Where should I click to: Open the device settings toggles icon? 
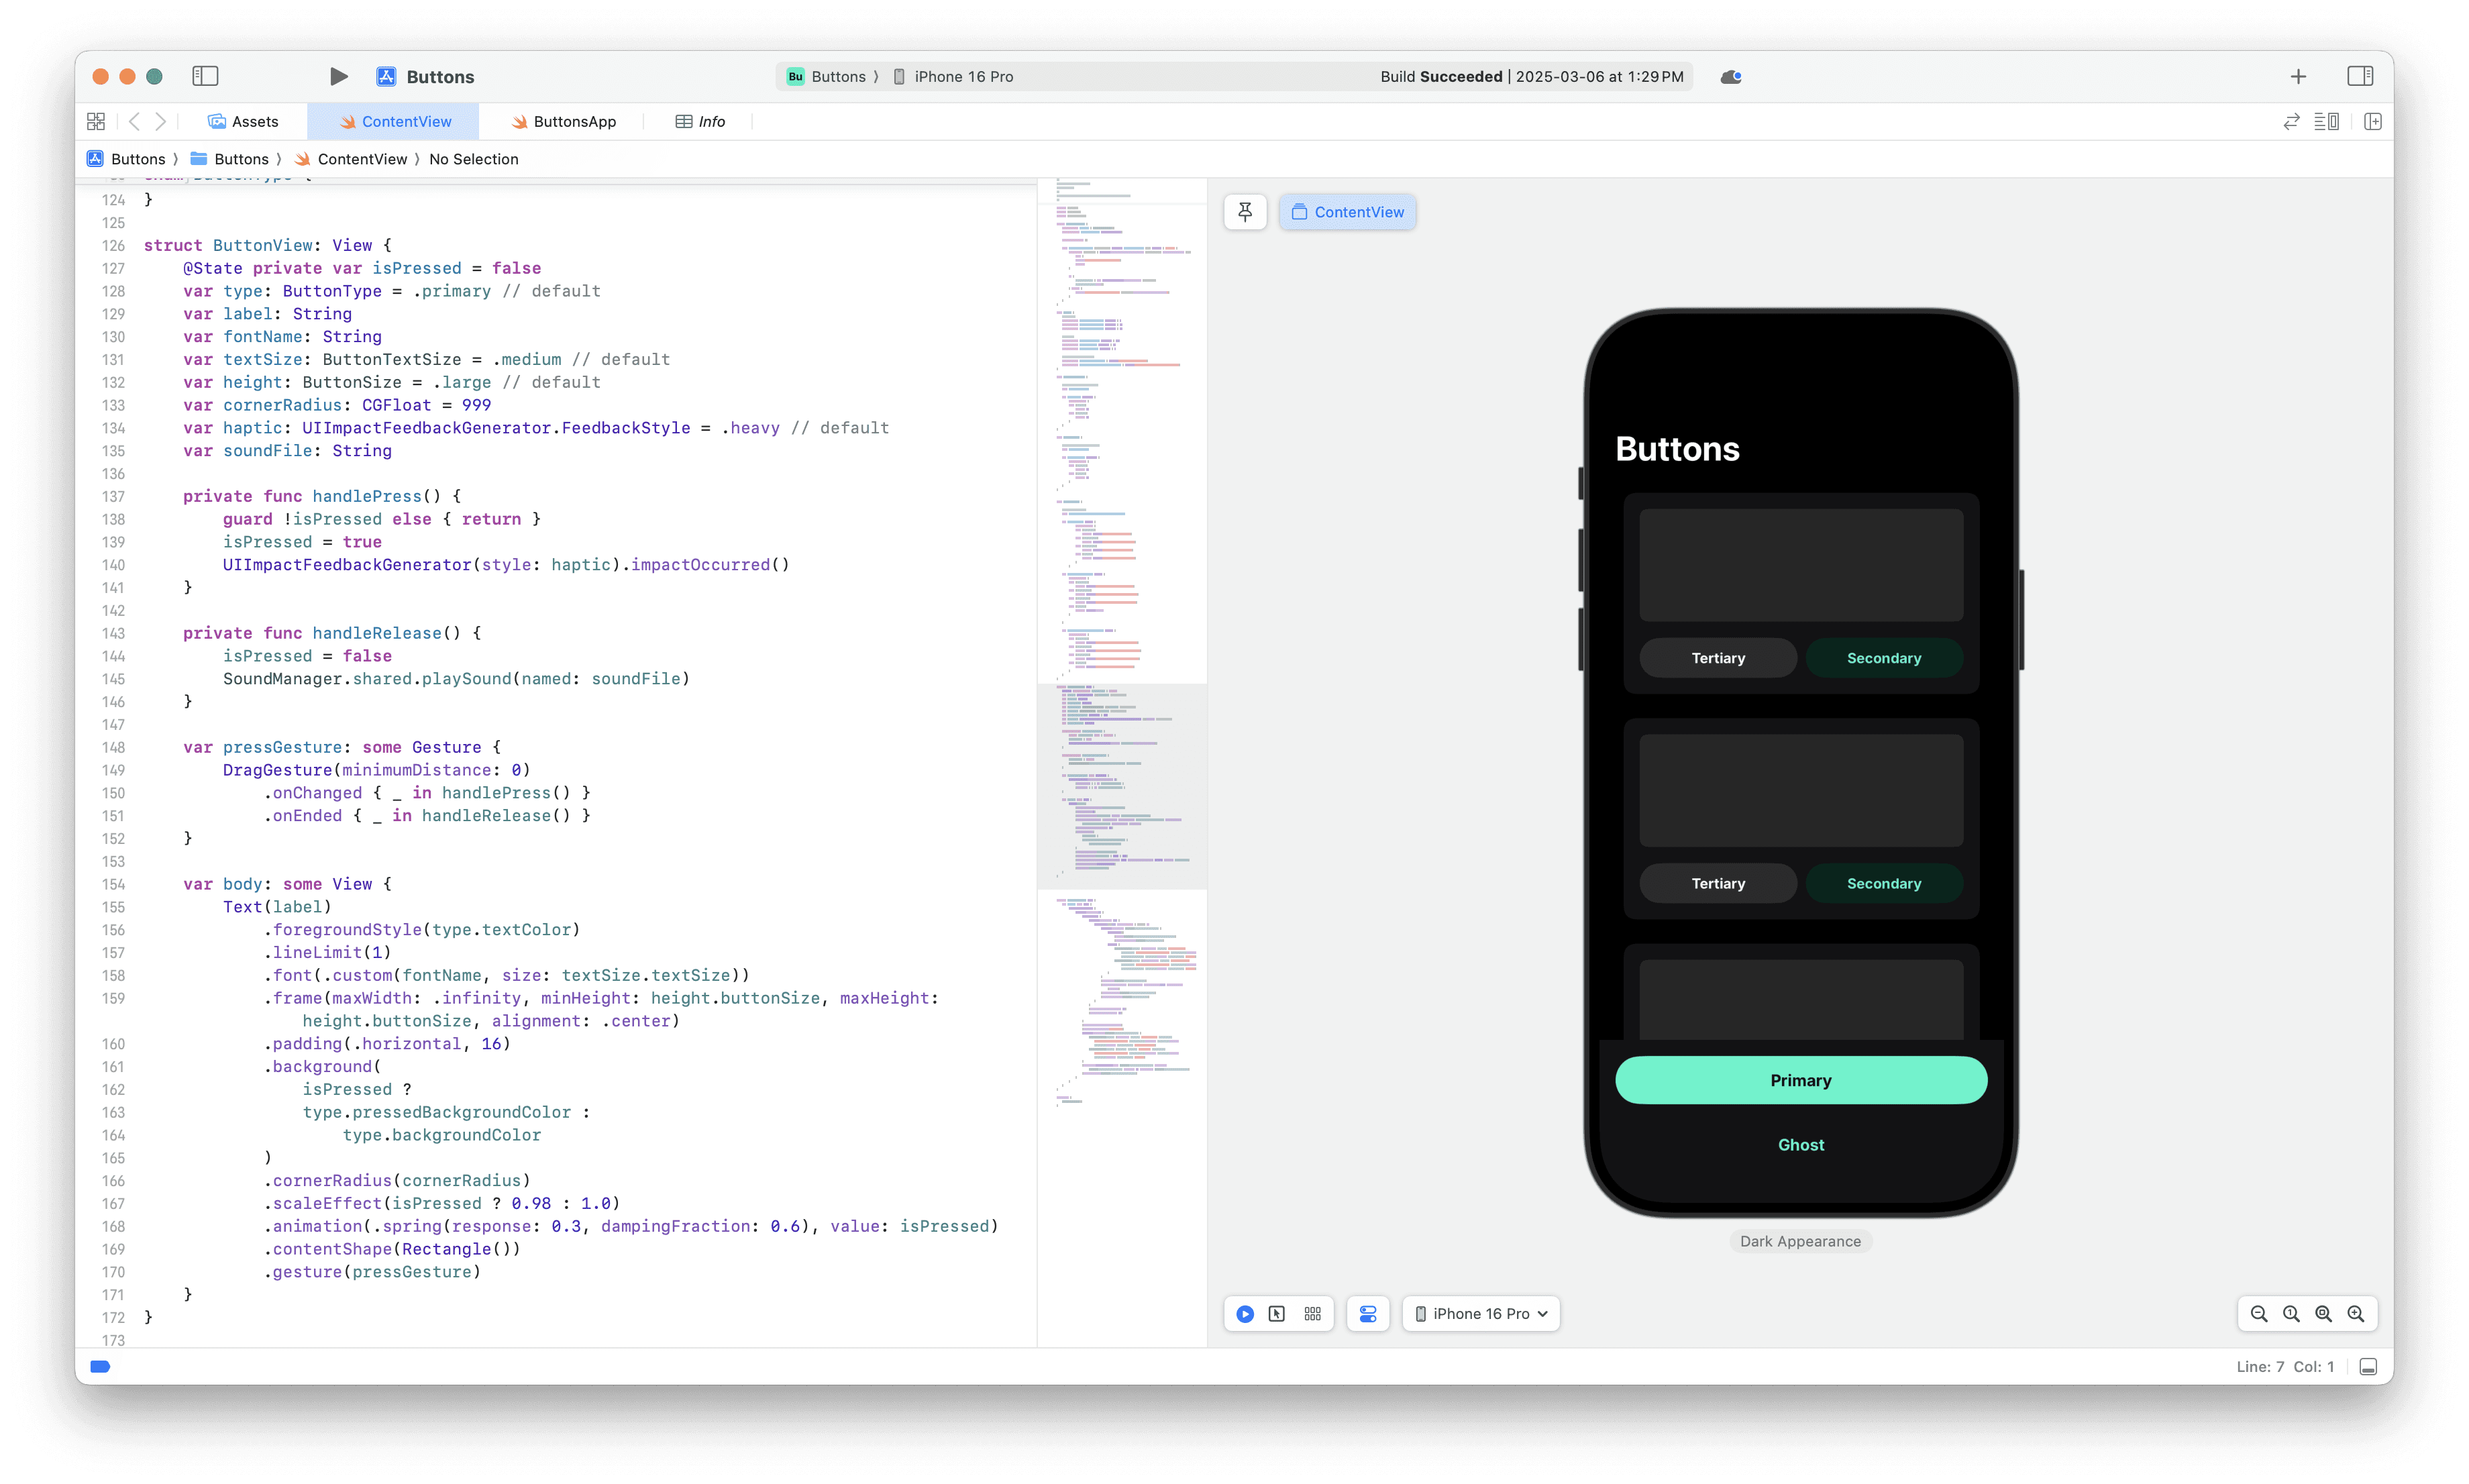coord(1367,1314)
